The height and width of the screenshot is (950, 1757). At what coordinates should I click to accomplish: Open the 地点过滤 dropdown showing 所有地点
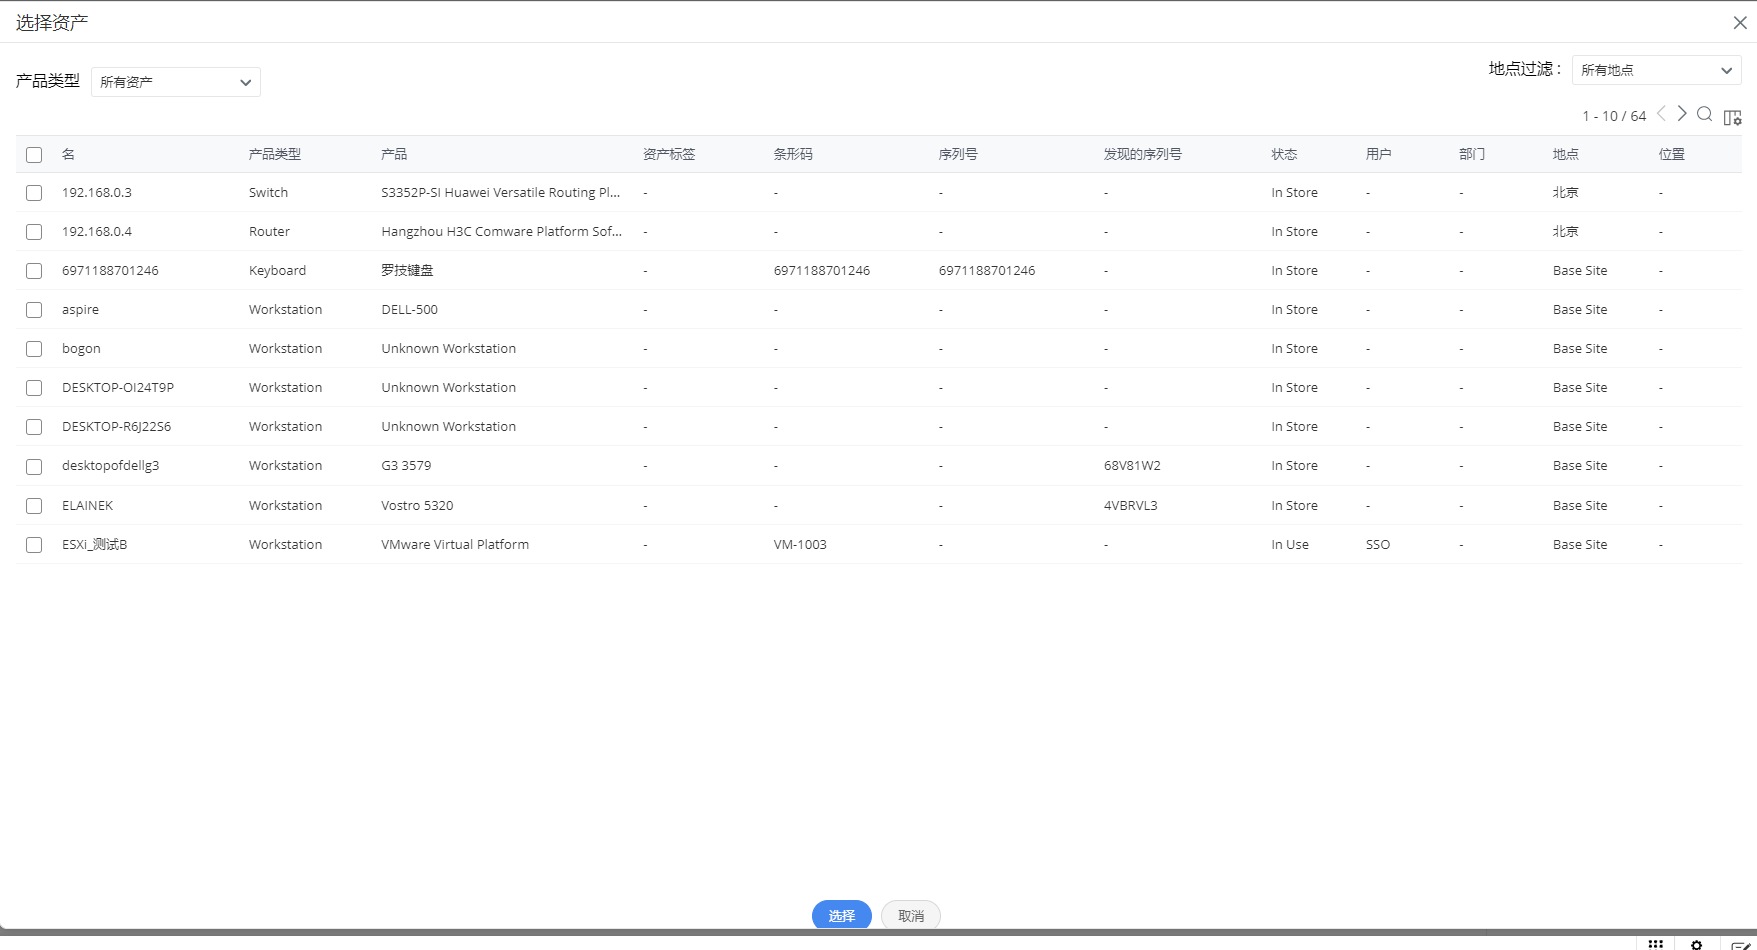[x=1657, y=70]
